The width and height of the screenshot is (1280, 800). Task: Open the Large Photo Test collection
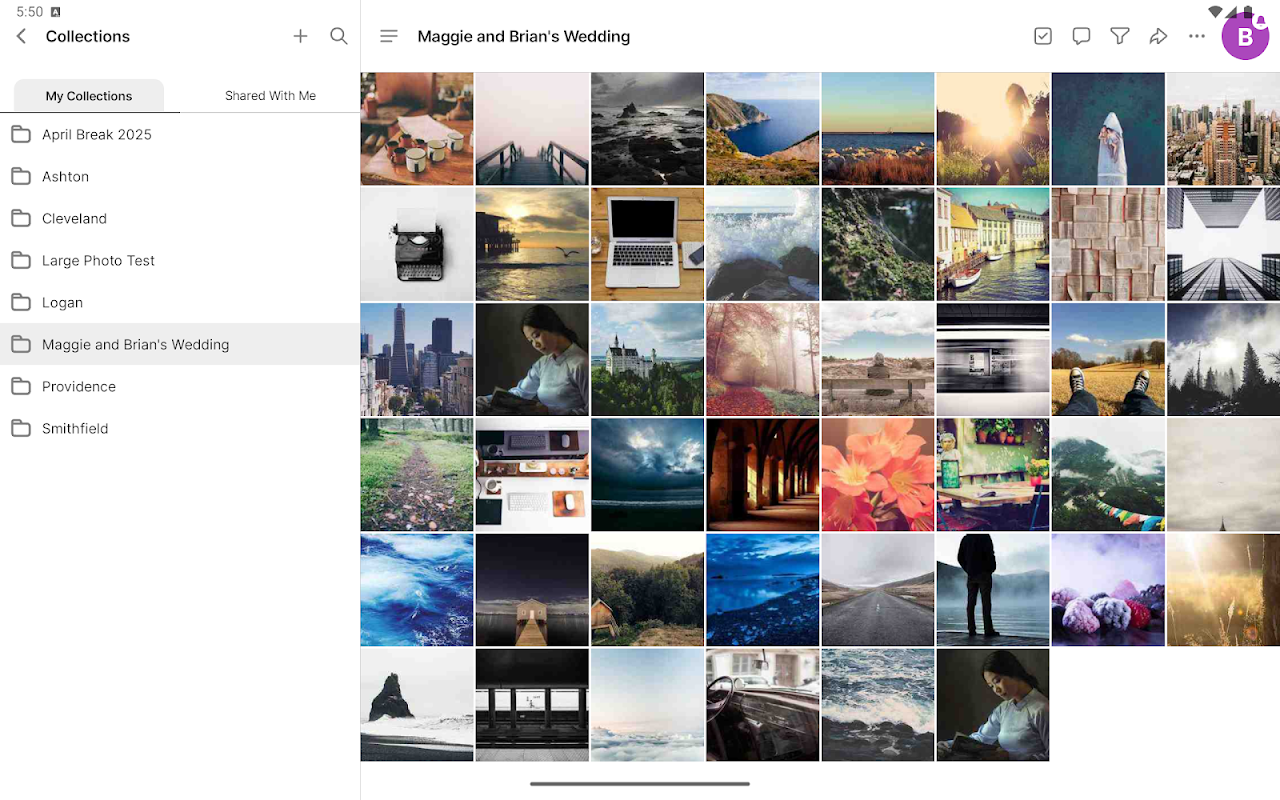point(180,260)
